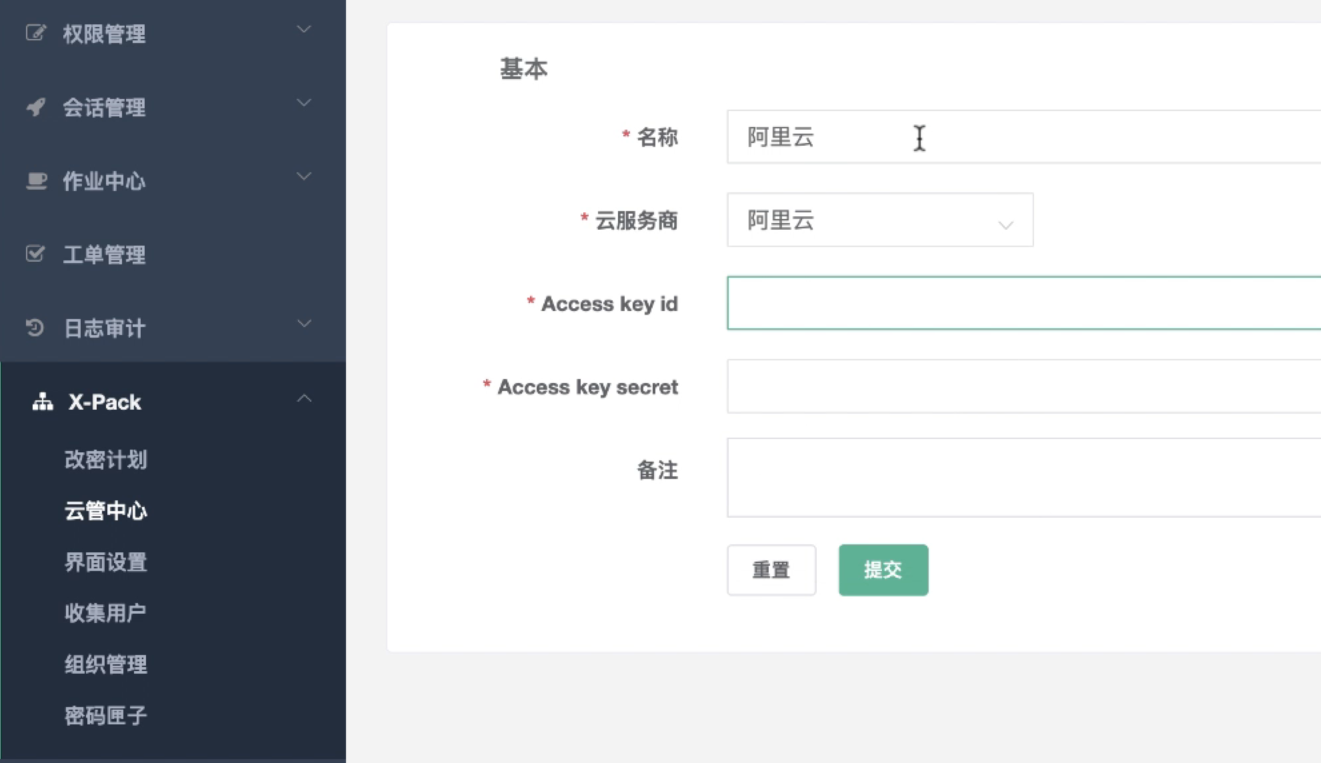Expand the 权限管理 menu chevron

pos(304,30)
